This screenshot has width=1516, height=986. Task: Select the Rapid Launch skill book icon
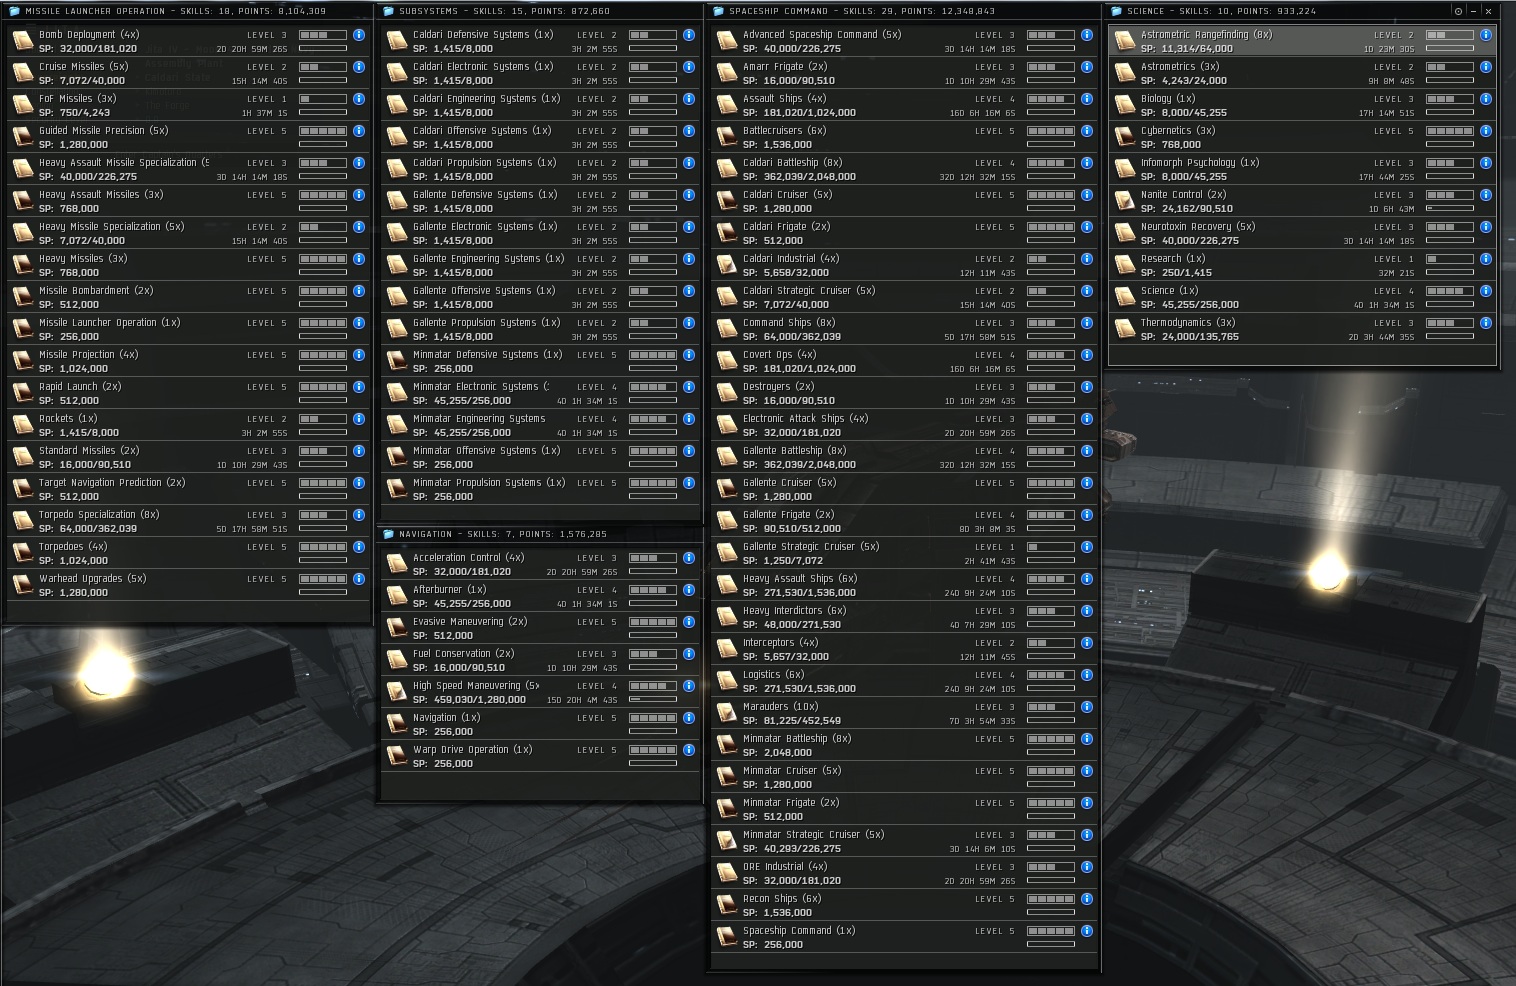point(23,393)
